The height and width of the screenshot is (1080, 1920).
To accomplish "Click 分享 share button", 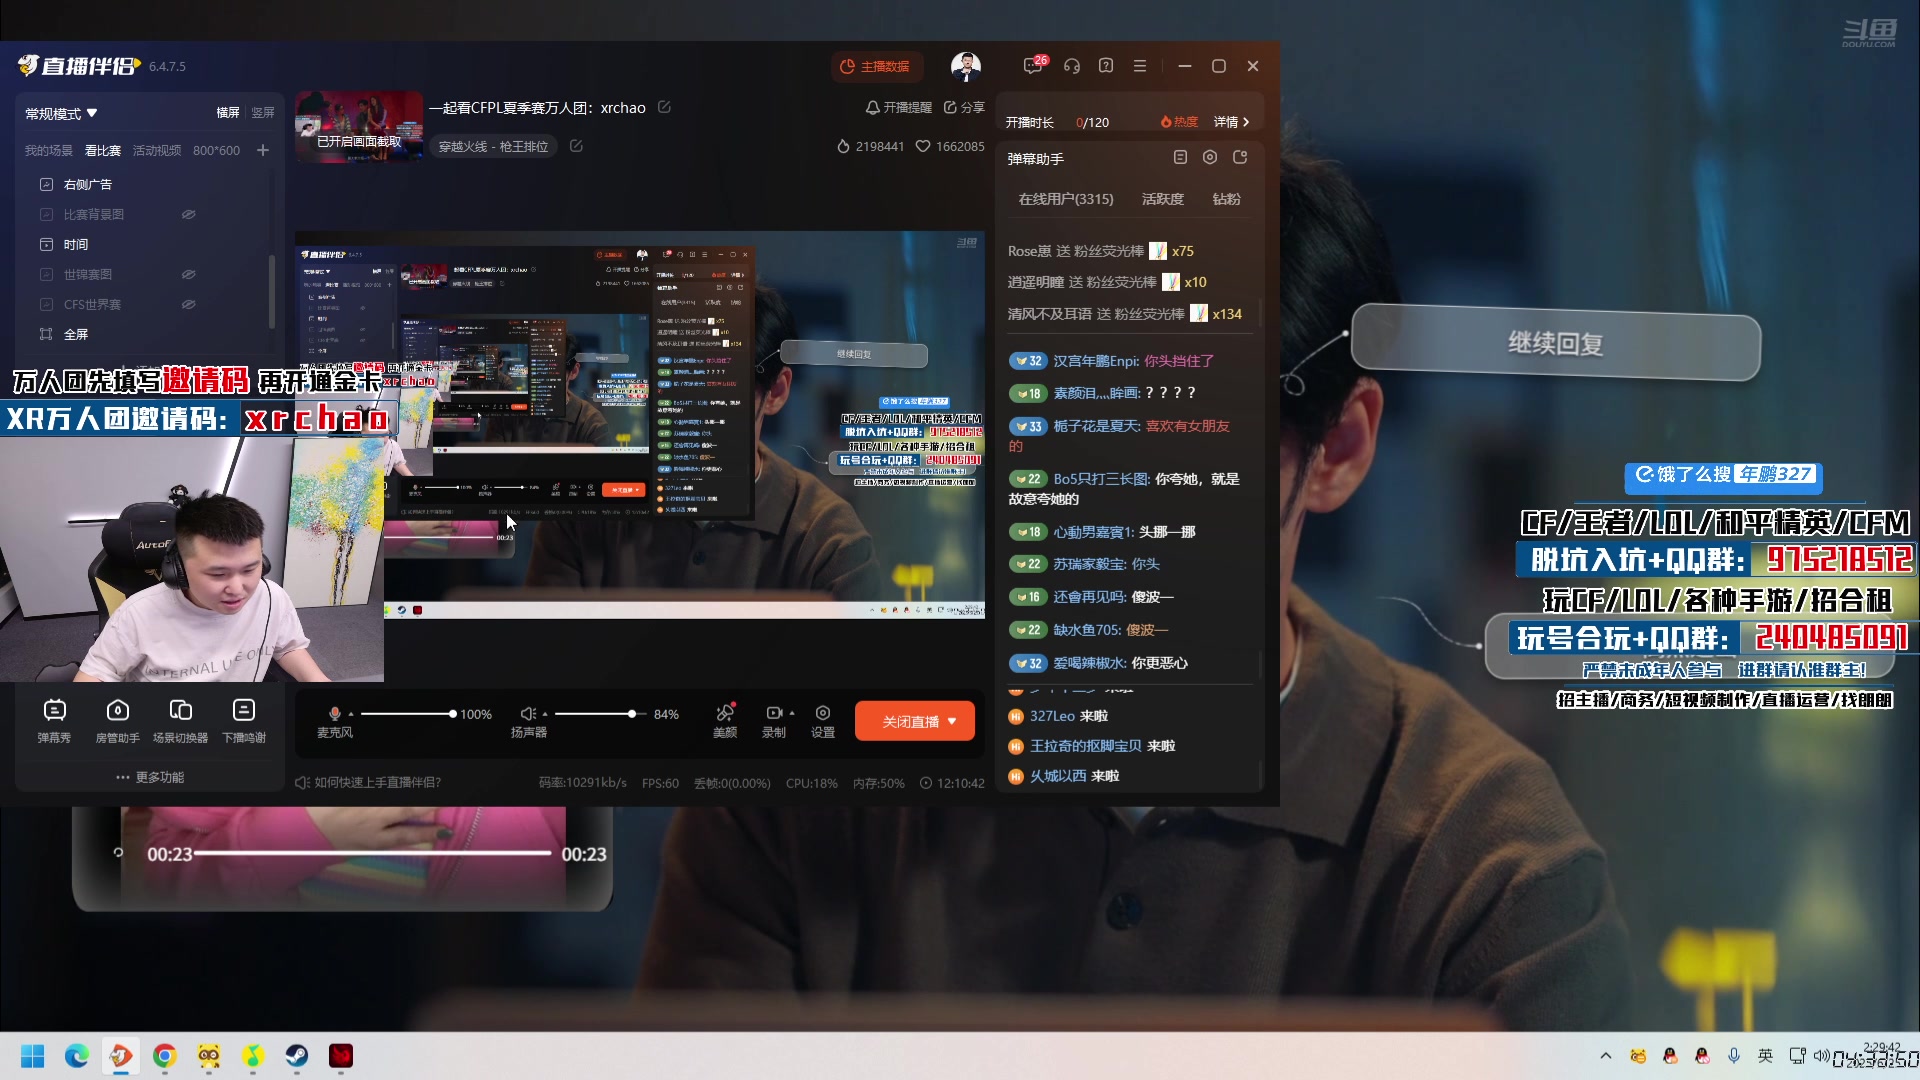I will (x=964, y=107).
